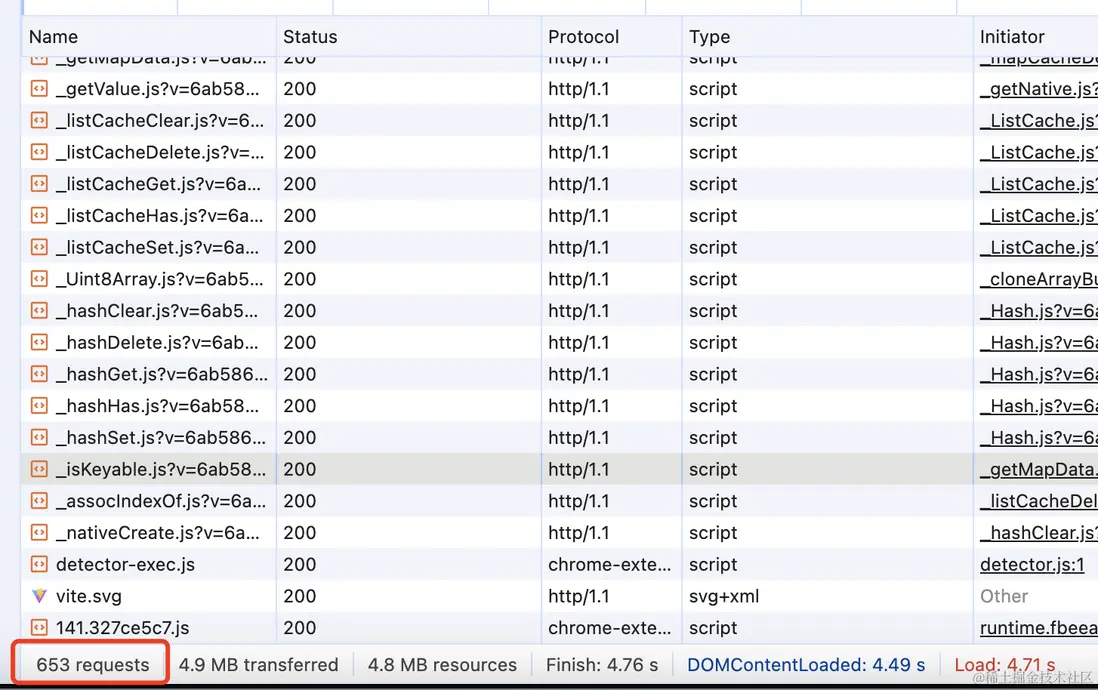This screenshot has width=1098, height=690.
Task: Select the _isKeyable.js request row
Action: click(161, 469)
